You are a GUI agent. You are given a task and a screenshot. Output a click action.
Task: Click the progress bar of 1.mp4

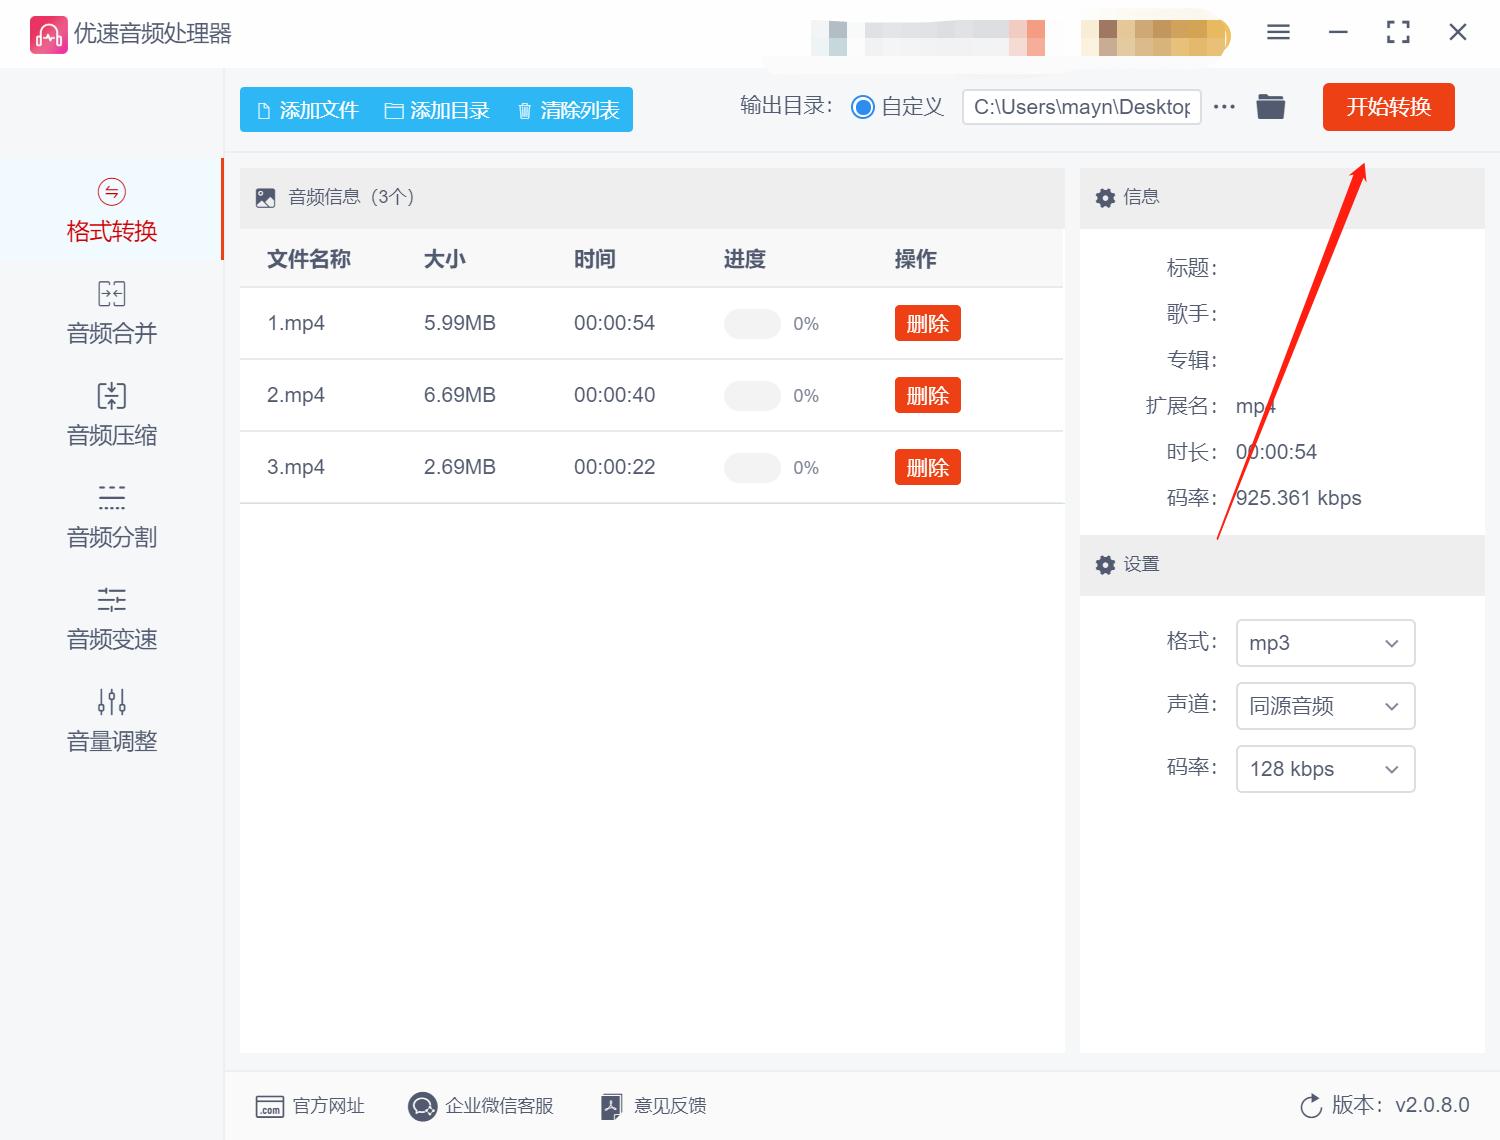(x=752, y=323)
